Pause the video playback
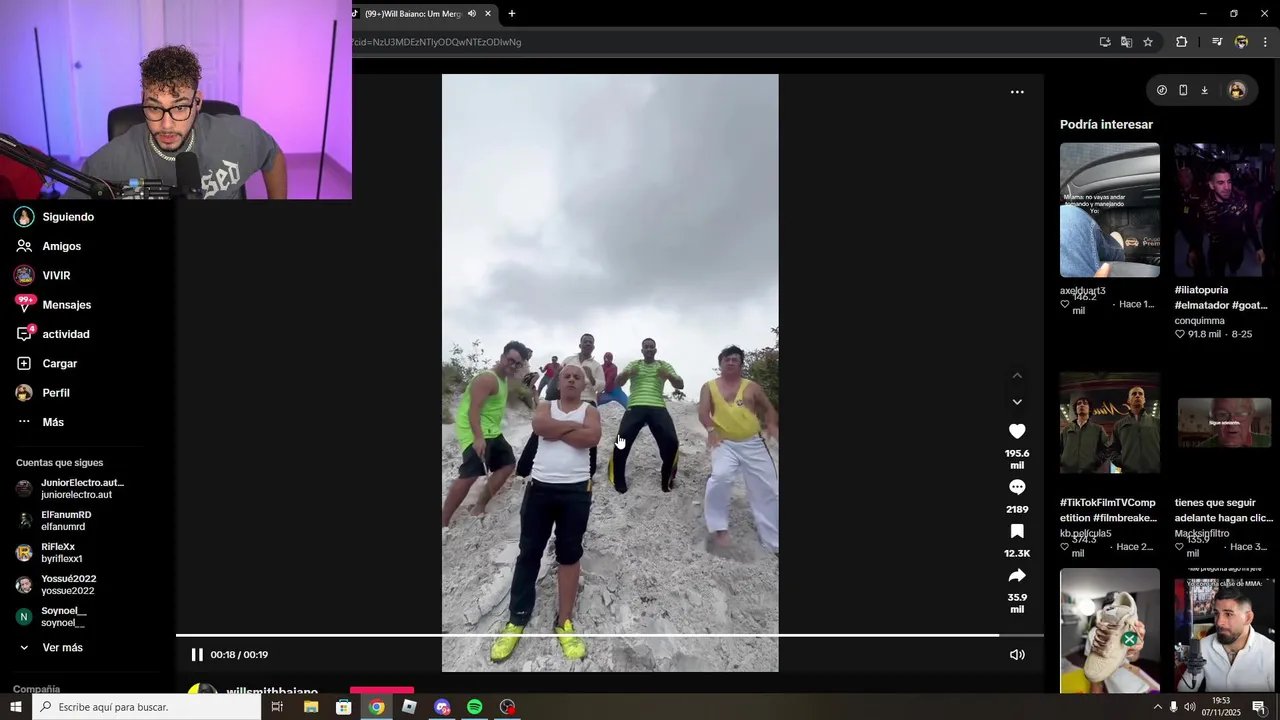The height and width of the screenshot is (720, 1280). [197, 655]
